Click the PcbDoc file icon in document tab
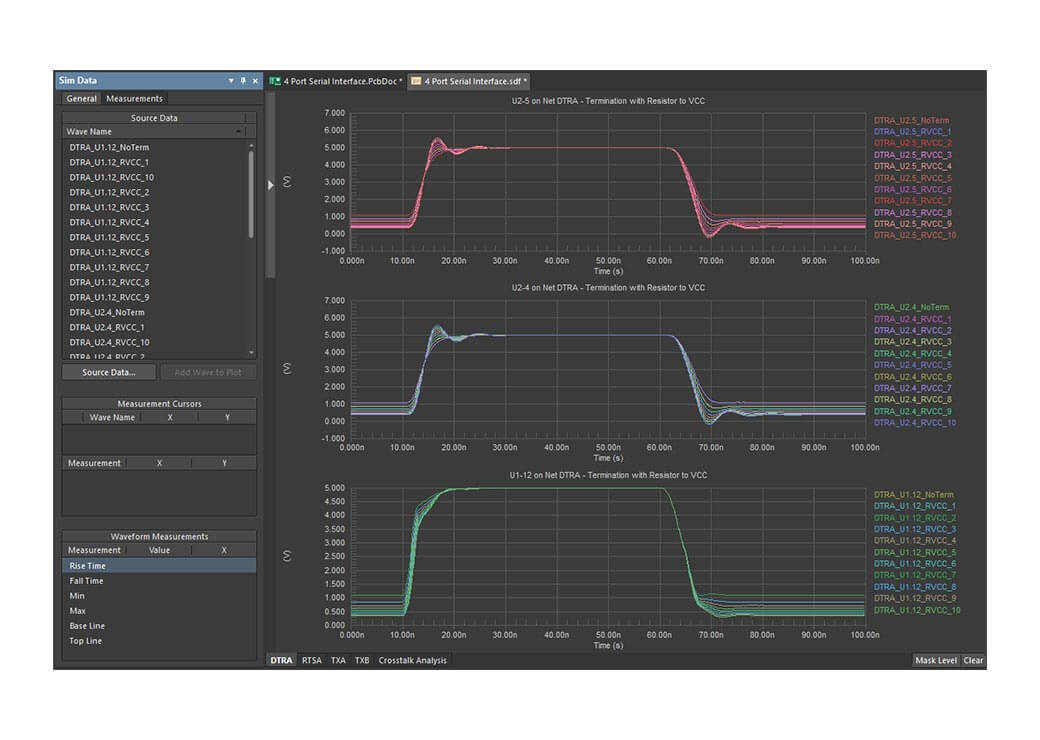1040x740 pixels. coord(275,81)
